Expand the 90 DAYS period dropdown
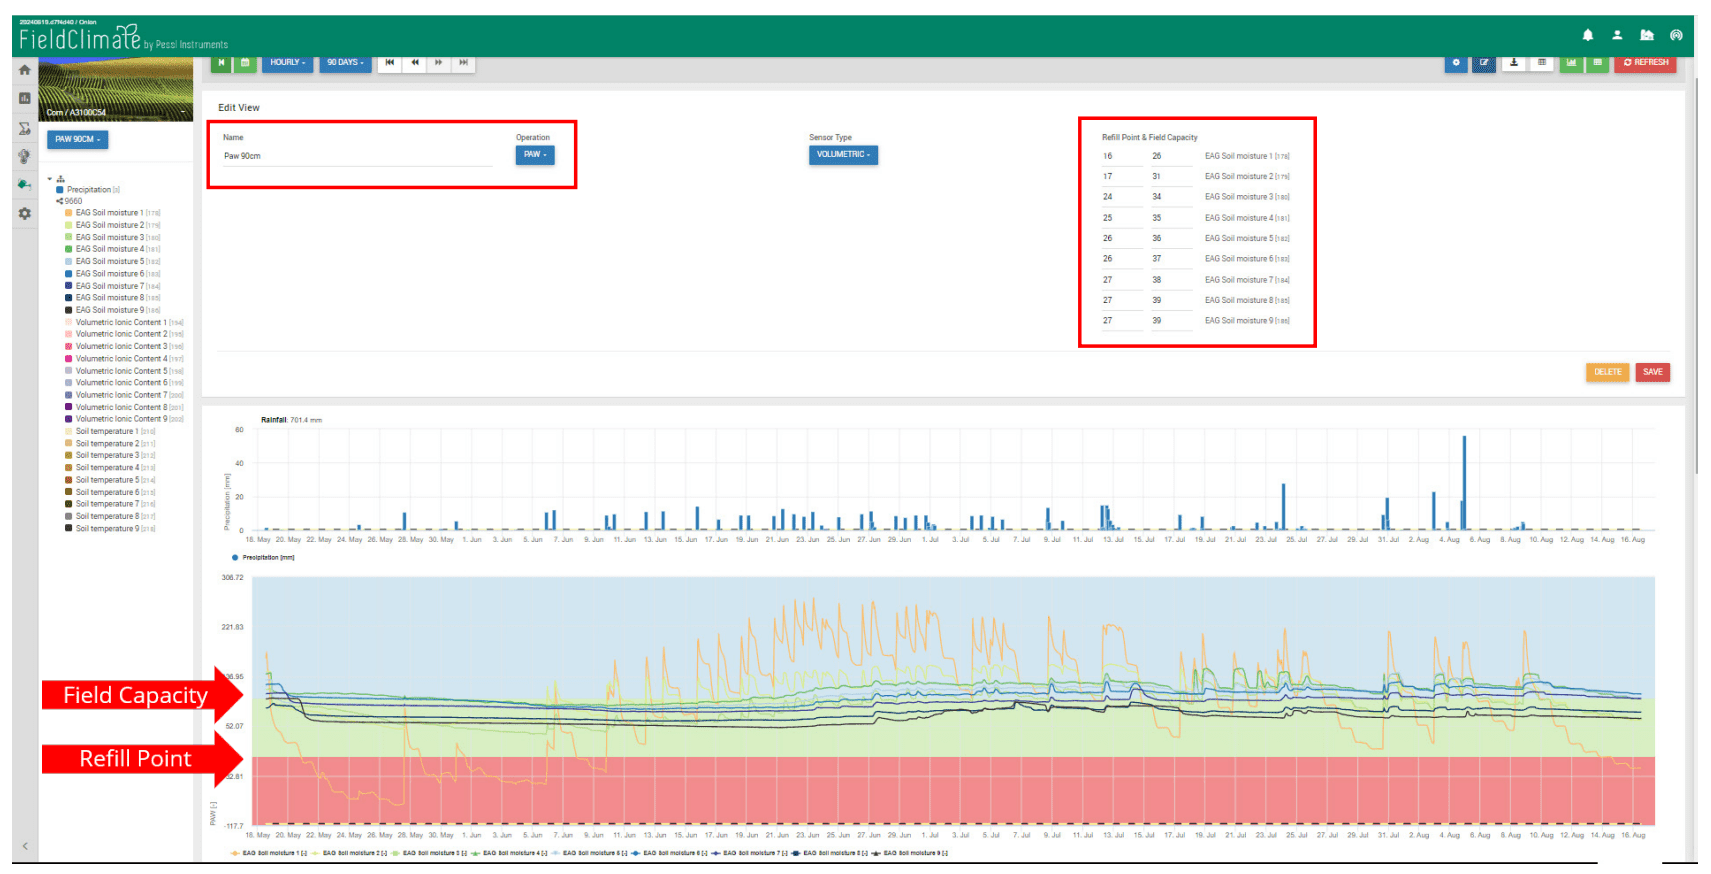 pos(345,63)
